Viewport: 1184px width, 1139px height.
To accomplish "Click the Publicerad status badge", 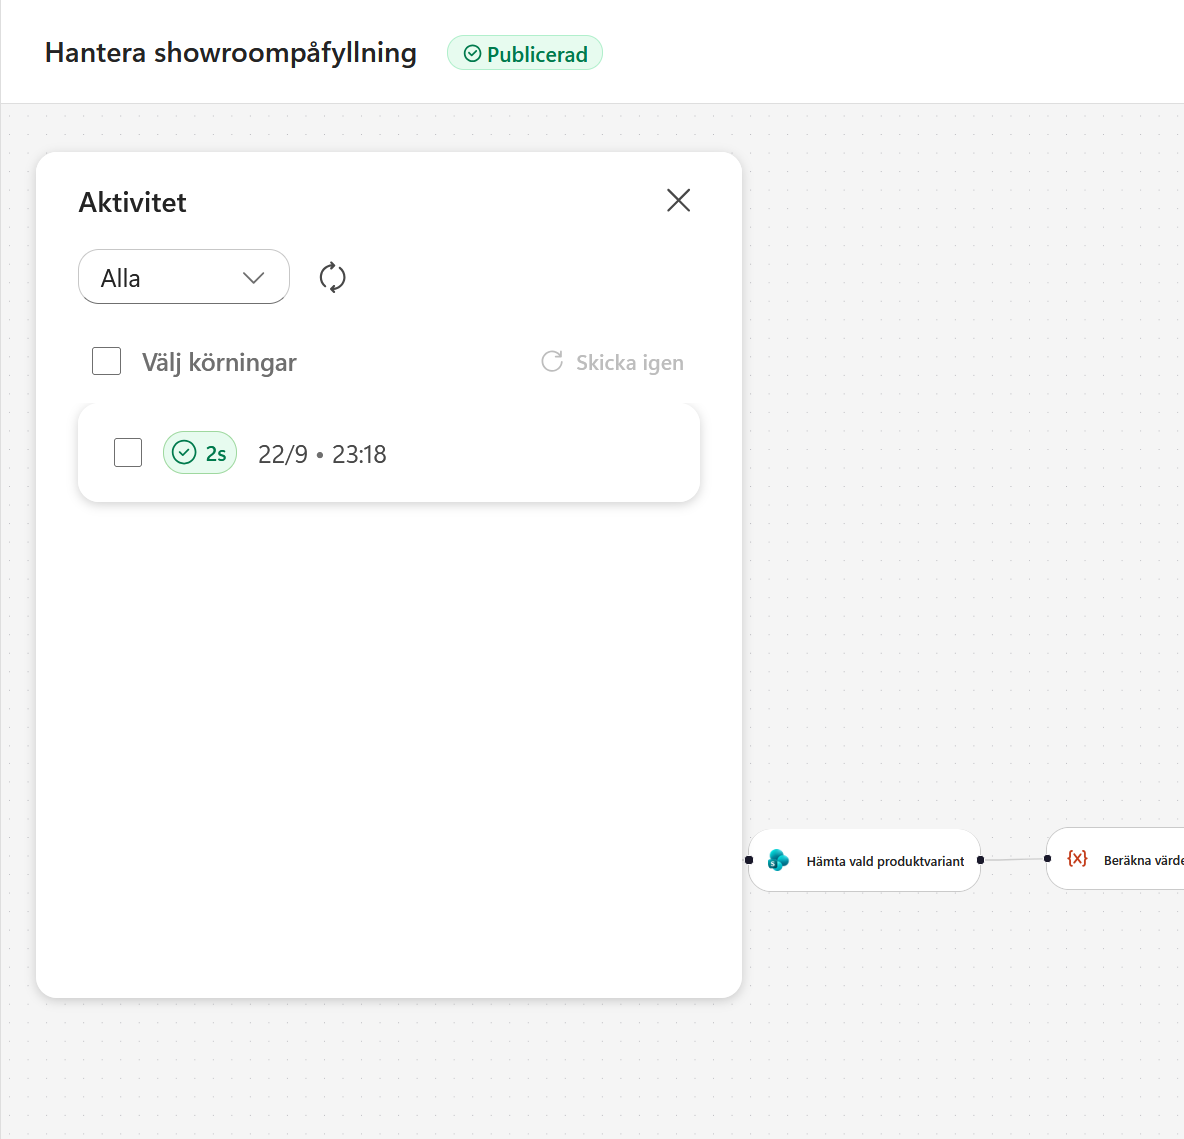I will click(x=525, y=54).
